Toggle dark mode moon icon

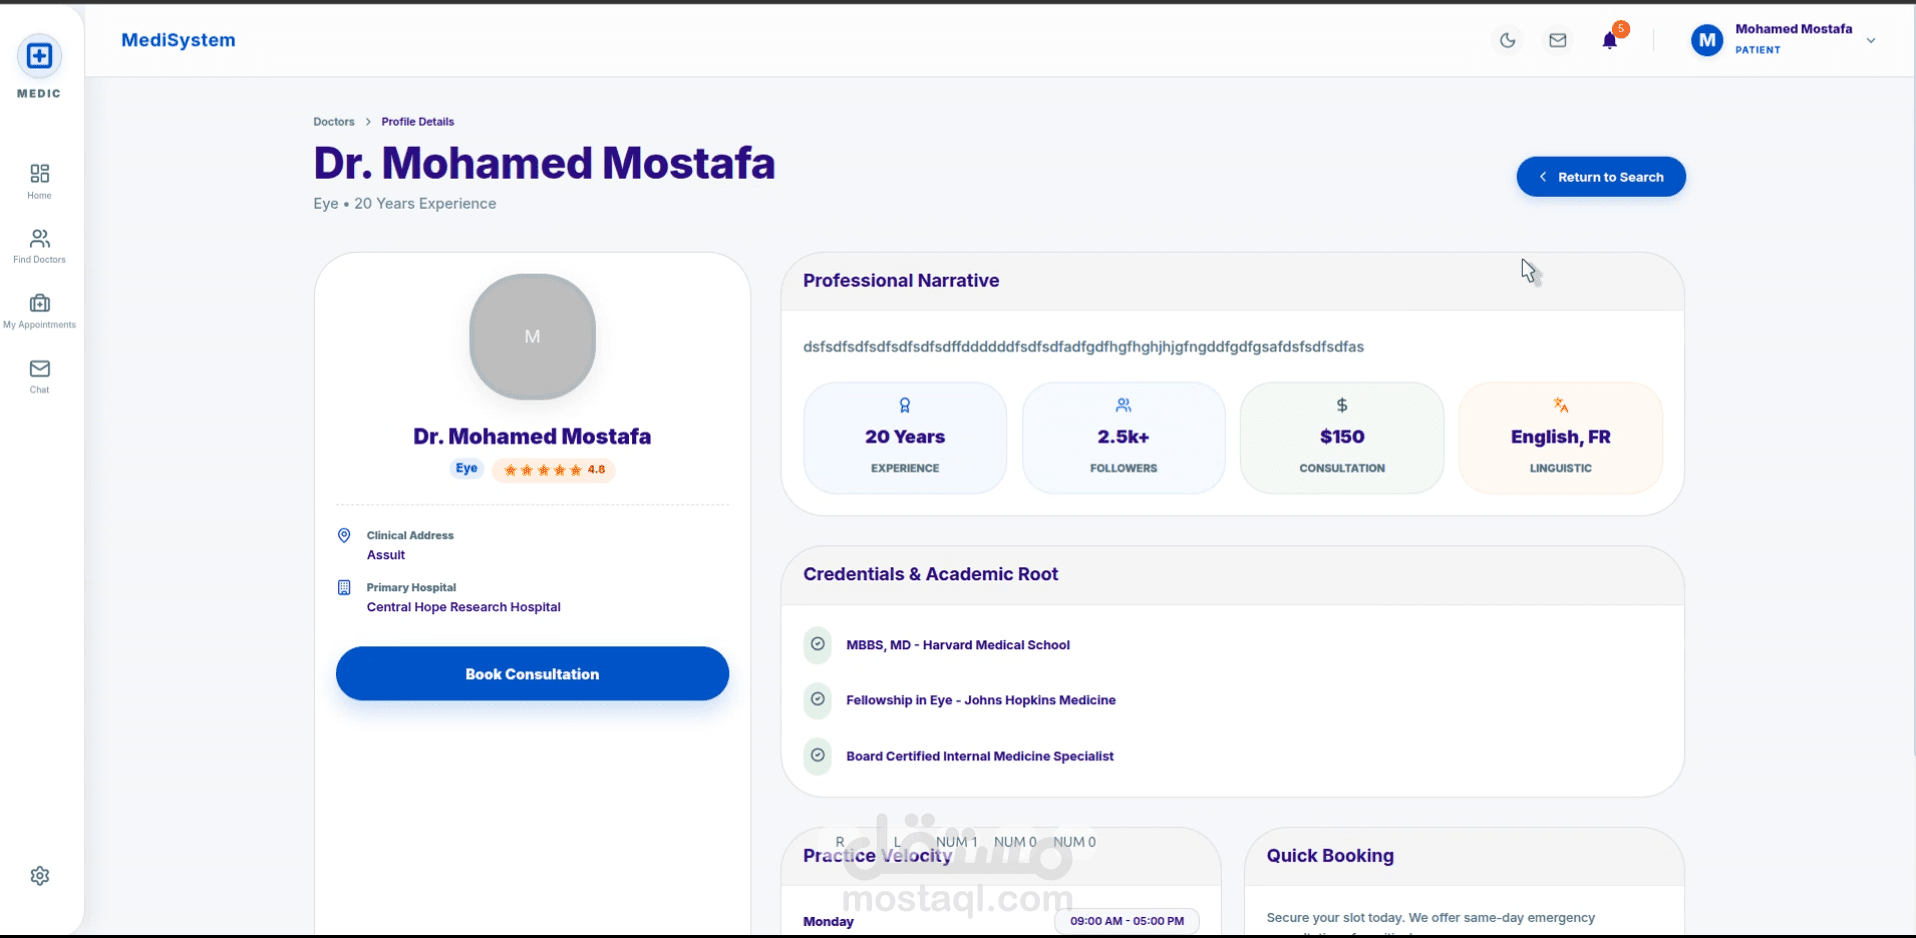point(1508,41)
